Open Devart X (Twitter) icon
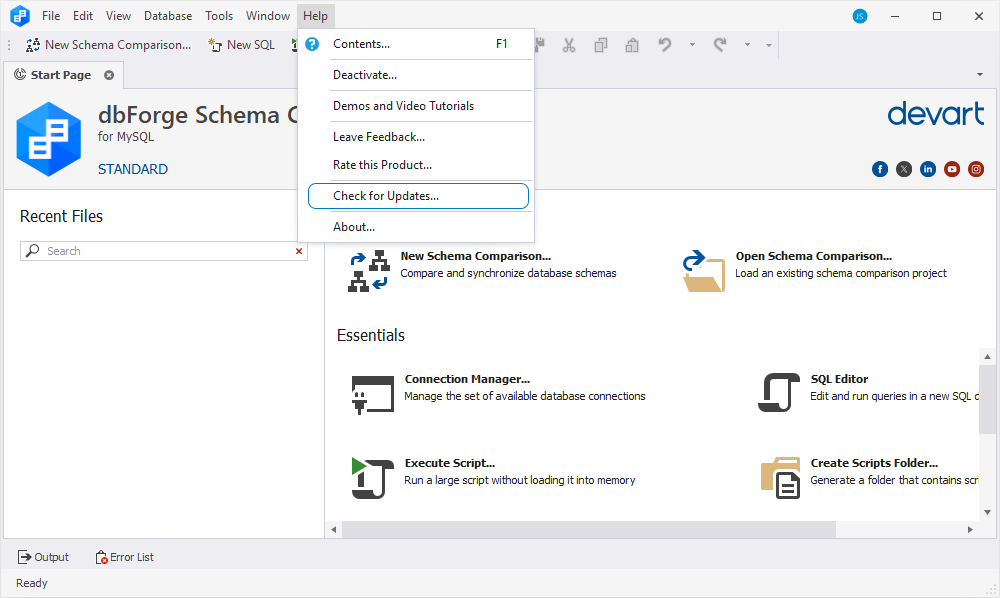 904,169
